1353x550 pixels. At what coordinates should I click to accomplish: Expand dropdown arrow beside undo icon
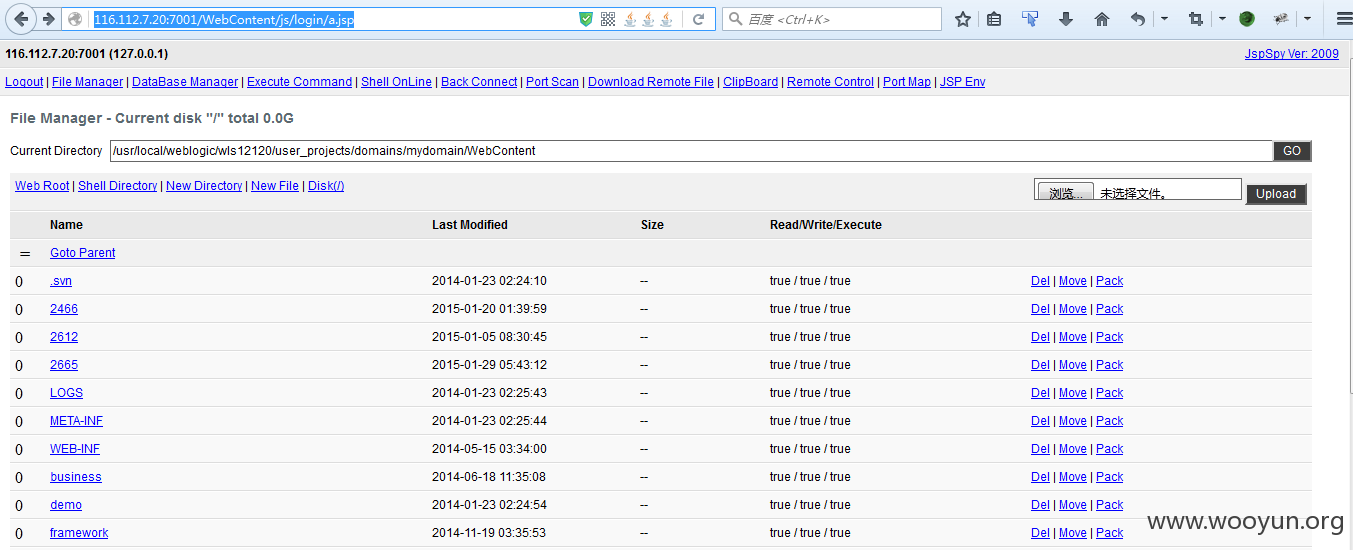click(1165, 19)
